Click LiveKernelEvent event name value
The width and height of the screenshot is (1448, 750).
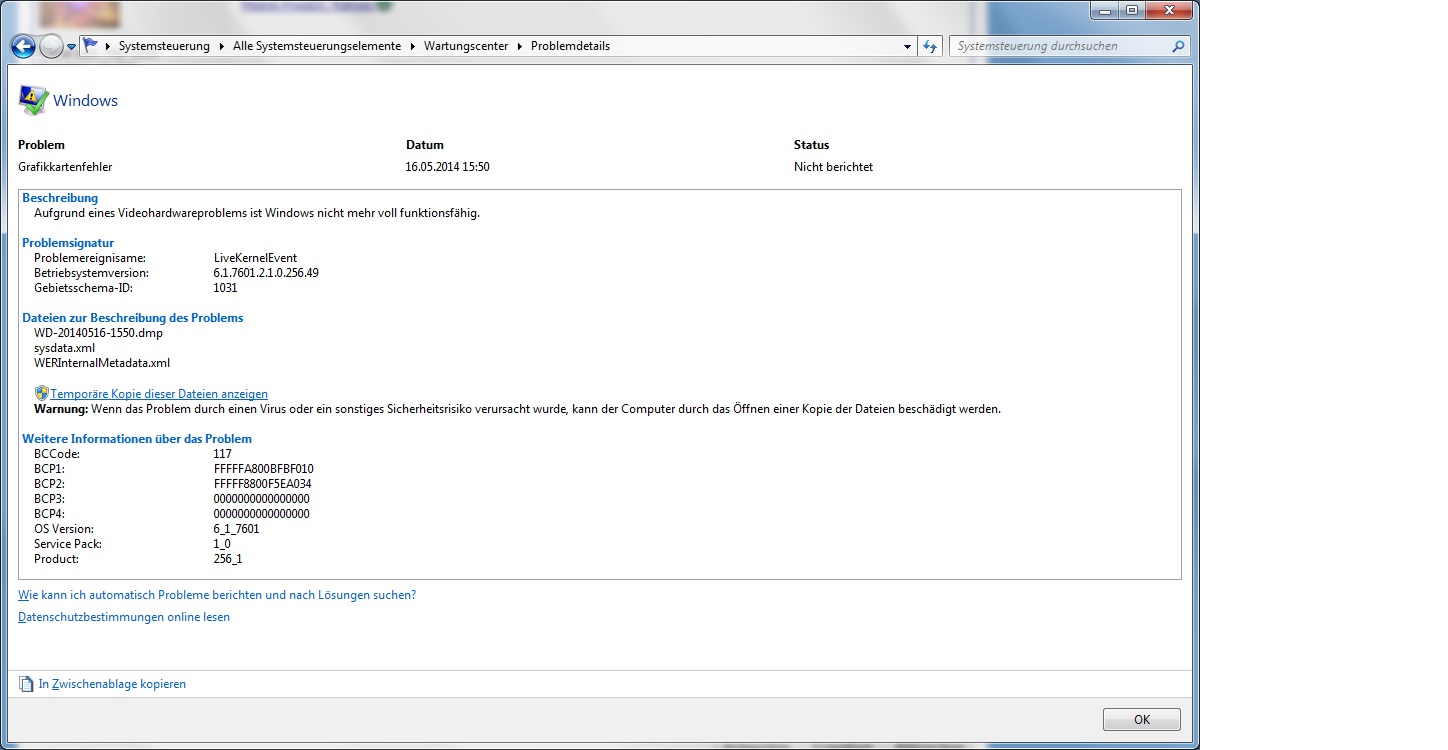click(255, 258)
